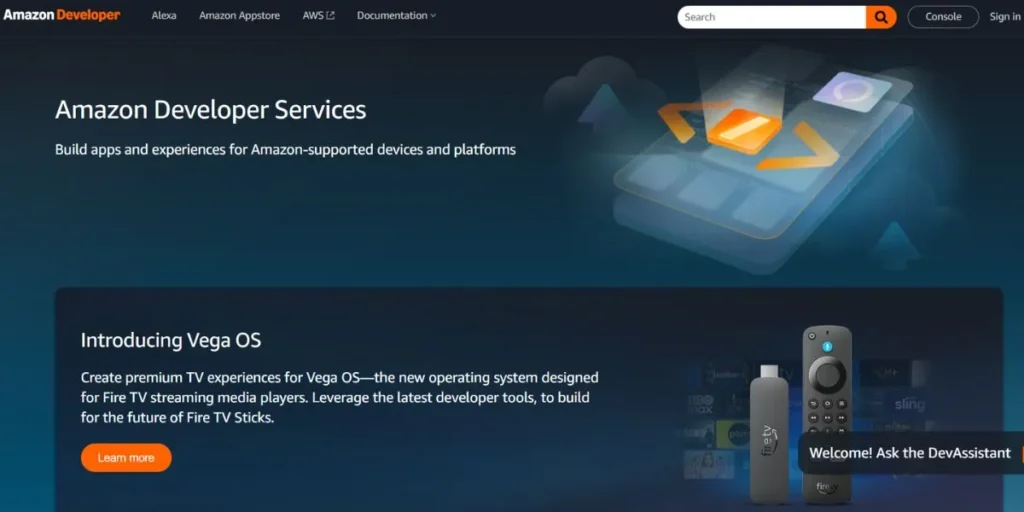Expand the Documentation dropdown menu
This screenshot has height=512, width=1024.
[x=392, y=16]
